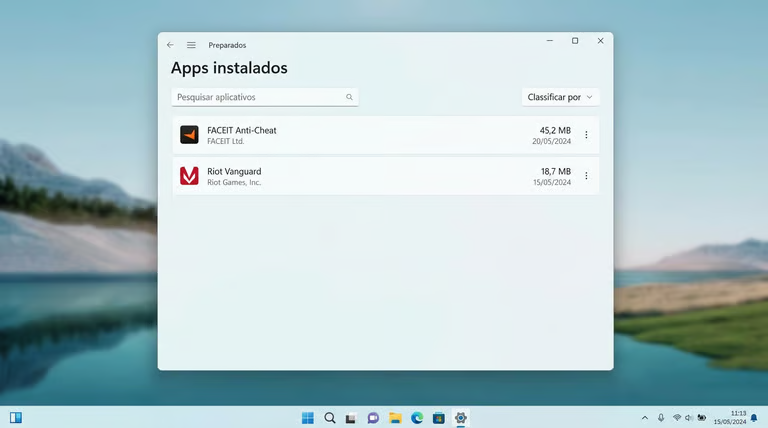768x428 pixels.
Task: Open taskbar Search
Action: (330, 418)
